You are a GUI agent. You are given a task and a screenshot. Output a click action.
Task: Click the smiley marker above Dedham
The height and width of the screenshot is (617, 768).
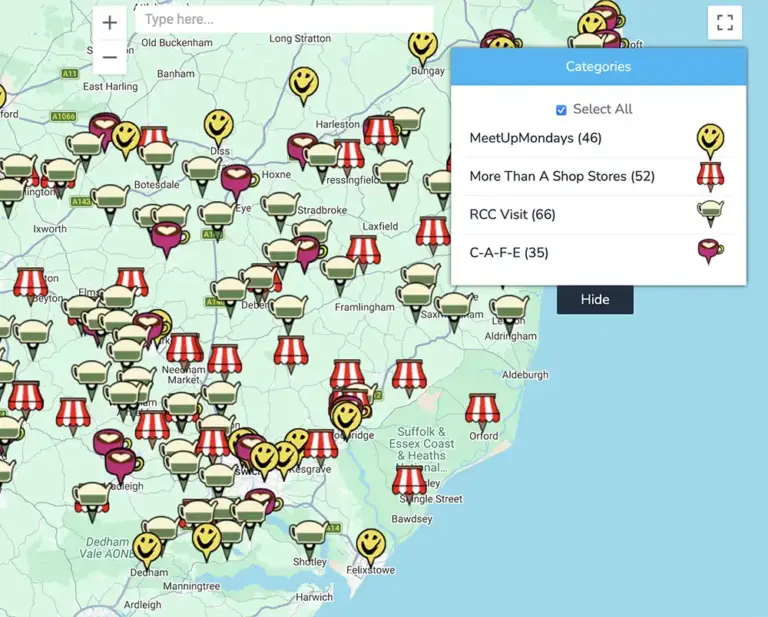coord(148,547)
